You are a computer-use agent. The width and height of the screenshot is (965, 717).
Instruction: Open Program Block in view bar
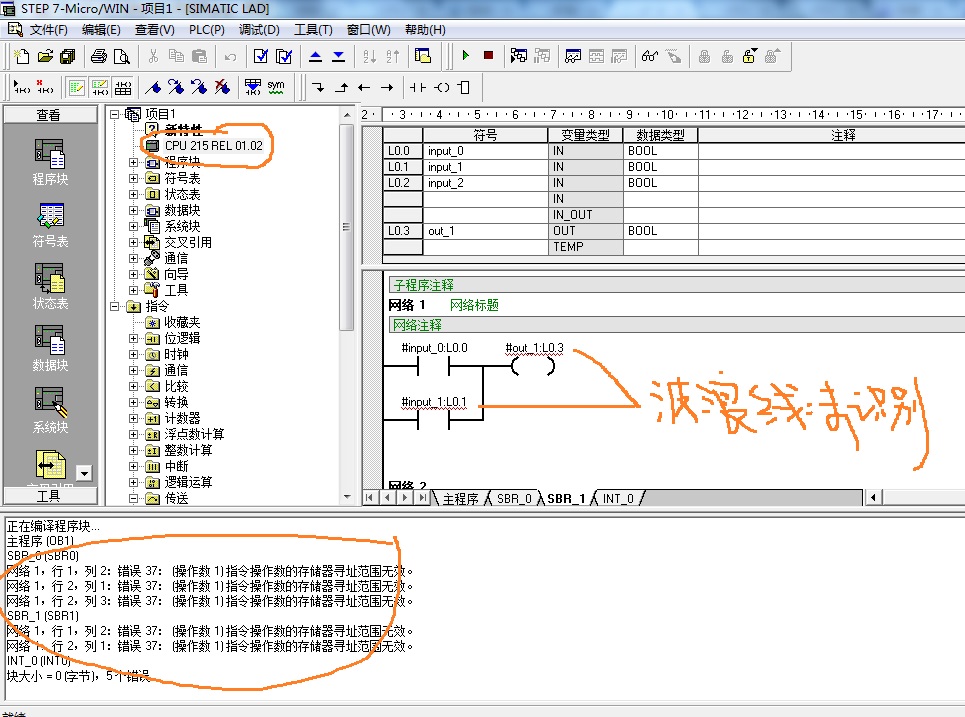pyautogui.click(x=50, y=161)
